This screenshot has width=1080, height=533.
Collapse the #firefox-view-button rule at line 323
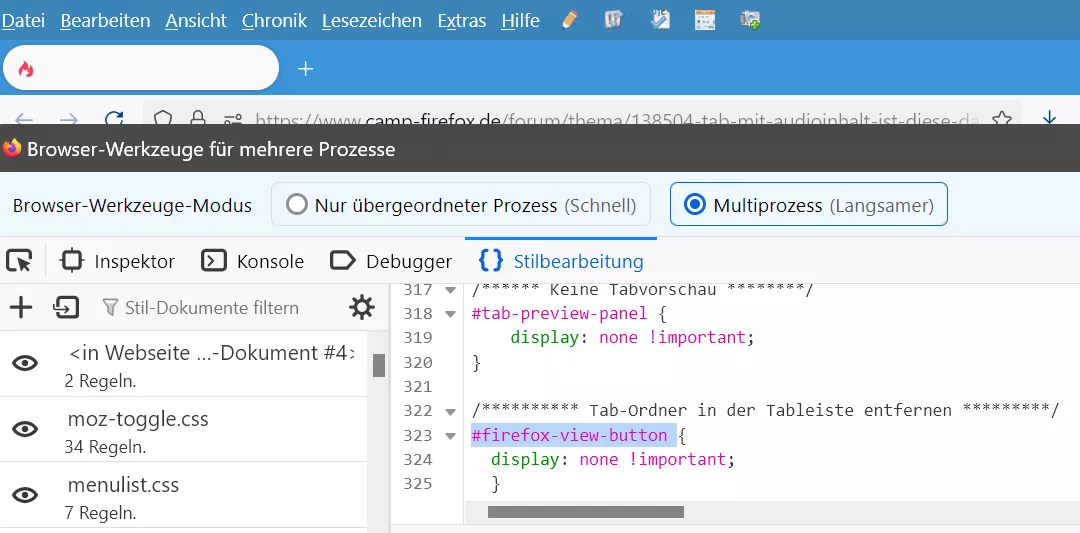click(x=450, y=436)
